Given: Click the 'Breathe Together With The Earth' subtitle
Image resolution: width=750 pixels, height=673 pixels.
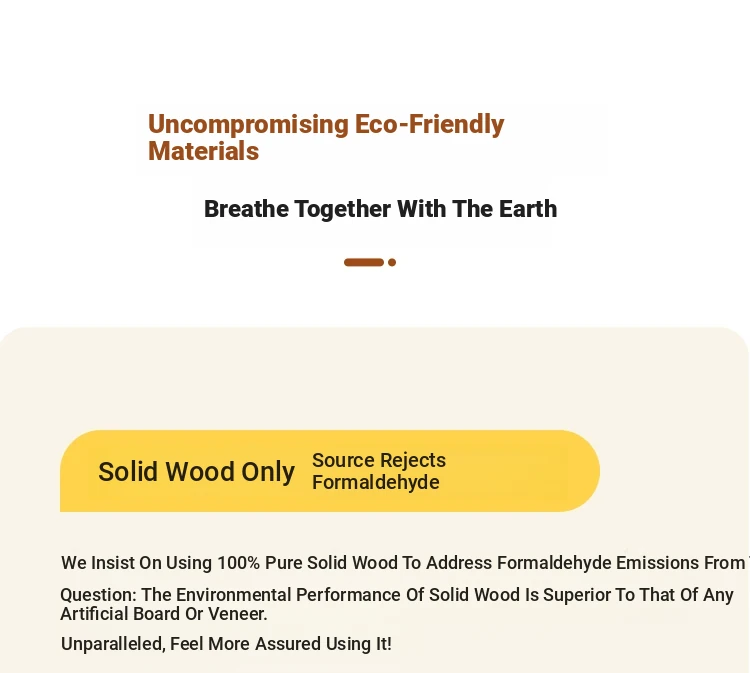Looking at the screenshot, I should (x=381, y=209).
